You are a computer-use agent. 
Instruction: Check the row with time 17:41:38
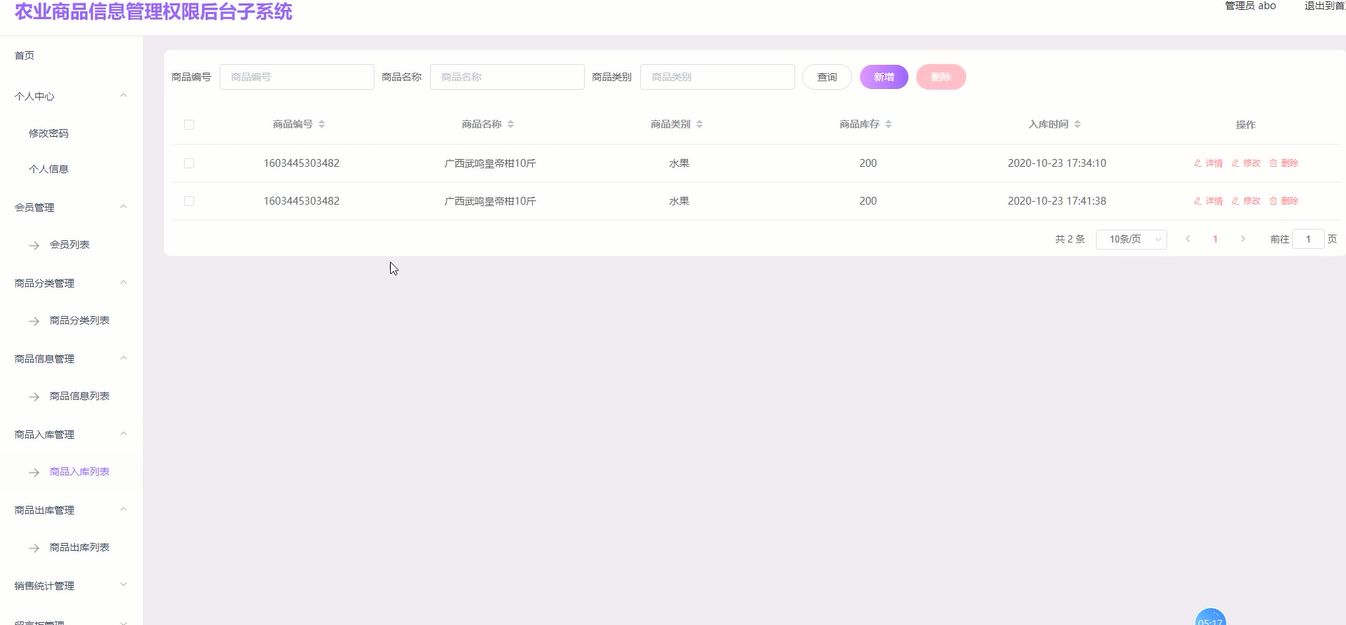pyautogui.click(x=189, y=201)
